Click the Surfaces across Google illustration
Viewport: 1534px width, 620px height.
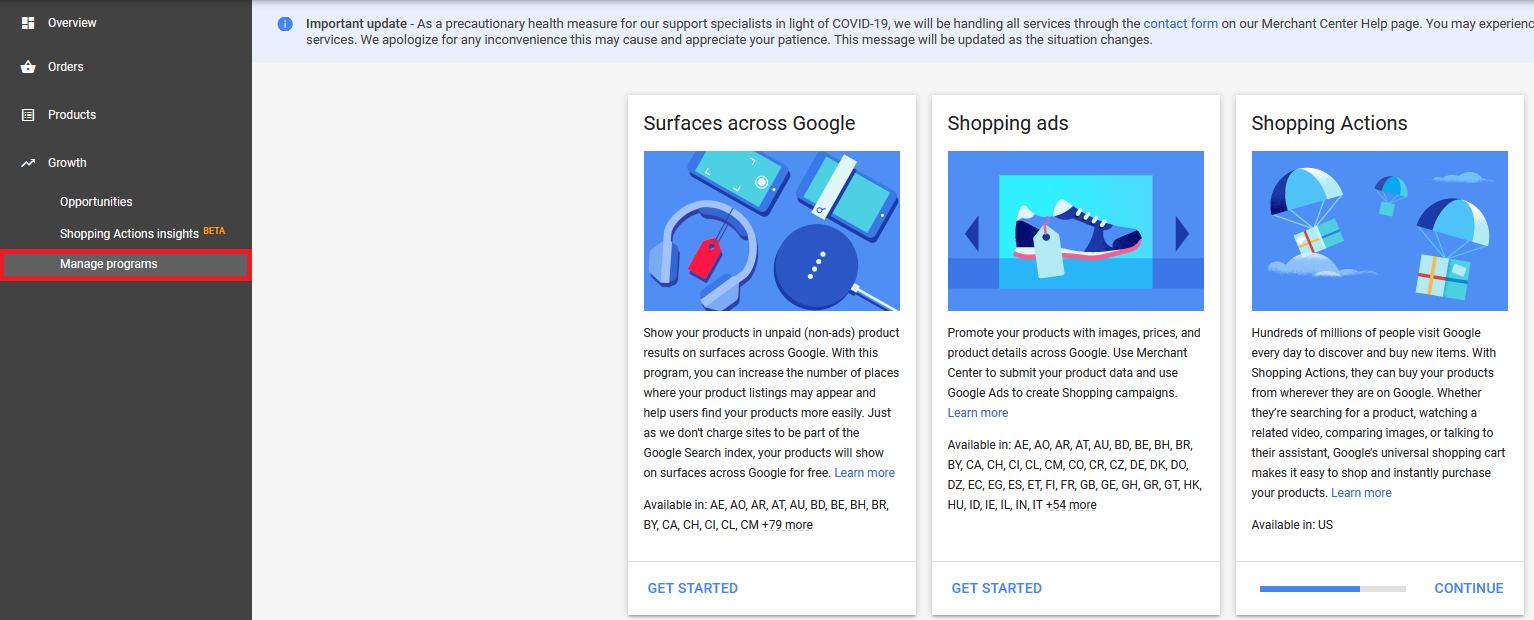click(772, 231)
